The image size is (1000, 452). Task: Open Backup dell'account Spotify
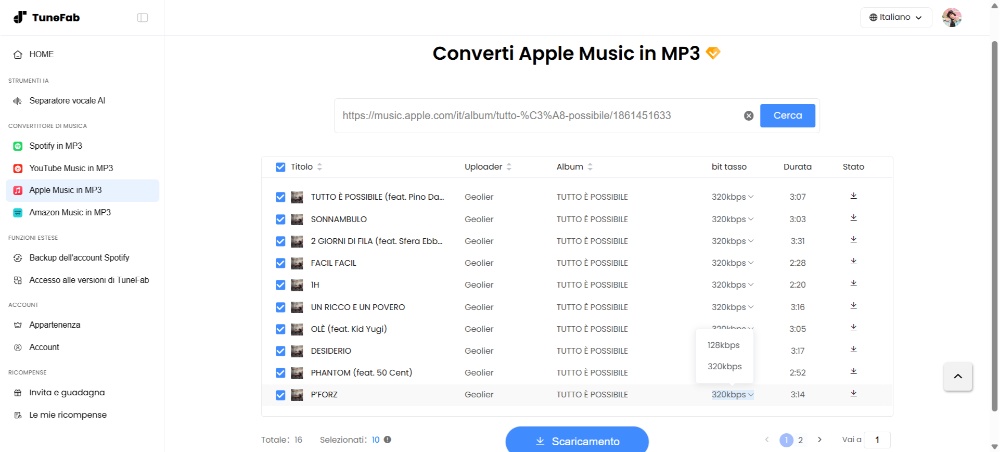(x=82, y=258)
